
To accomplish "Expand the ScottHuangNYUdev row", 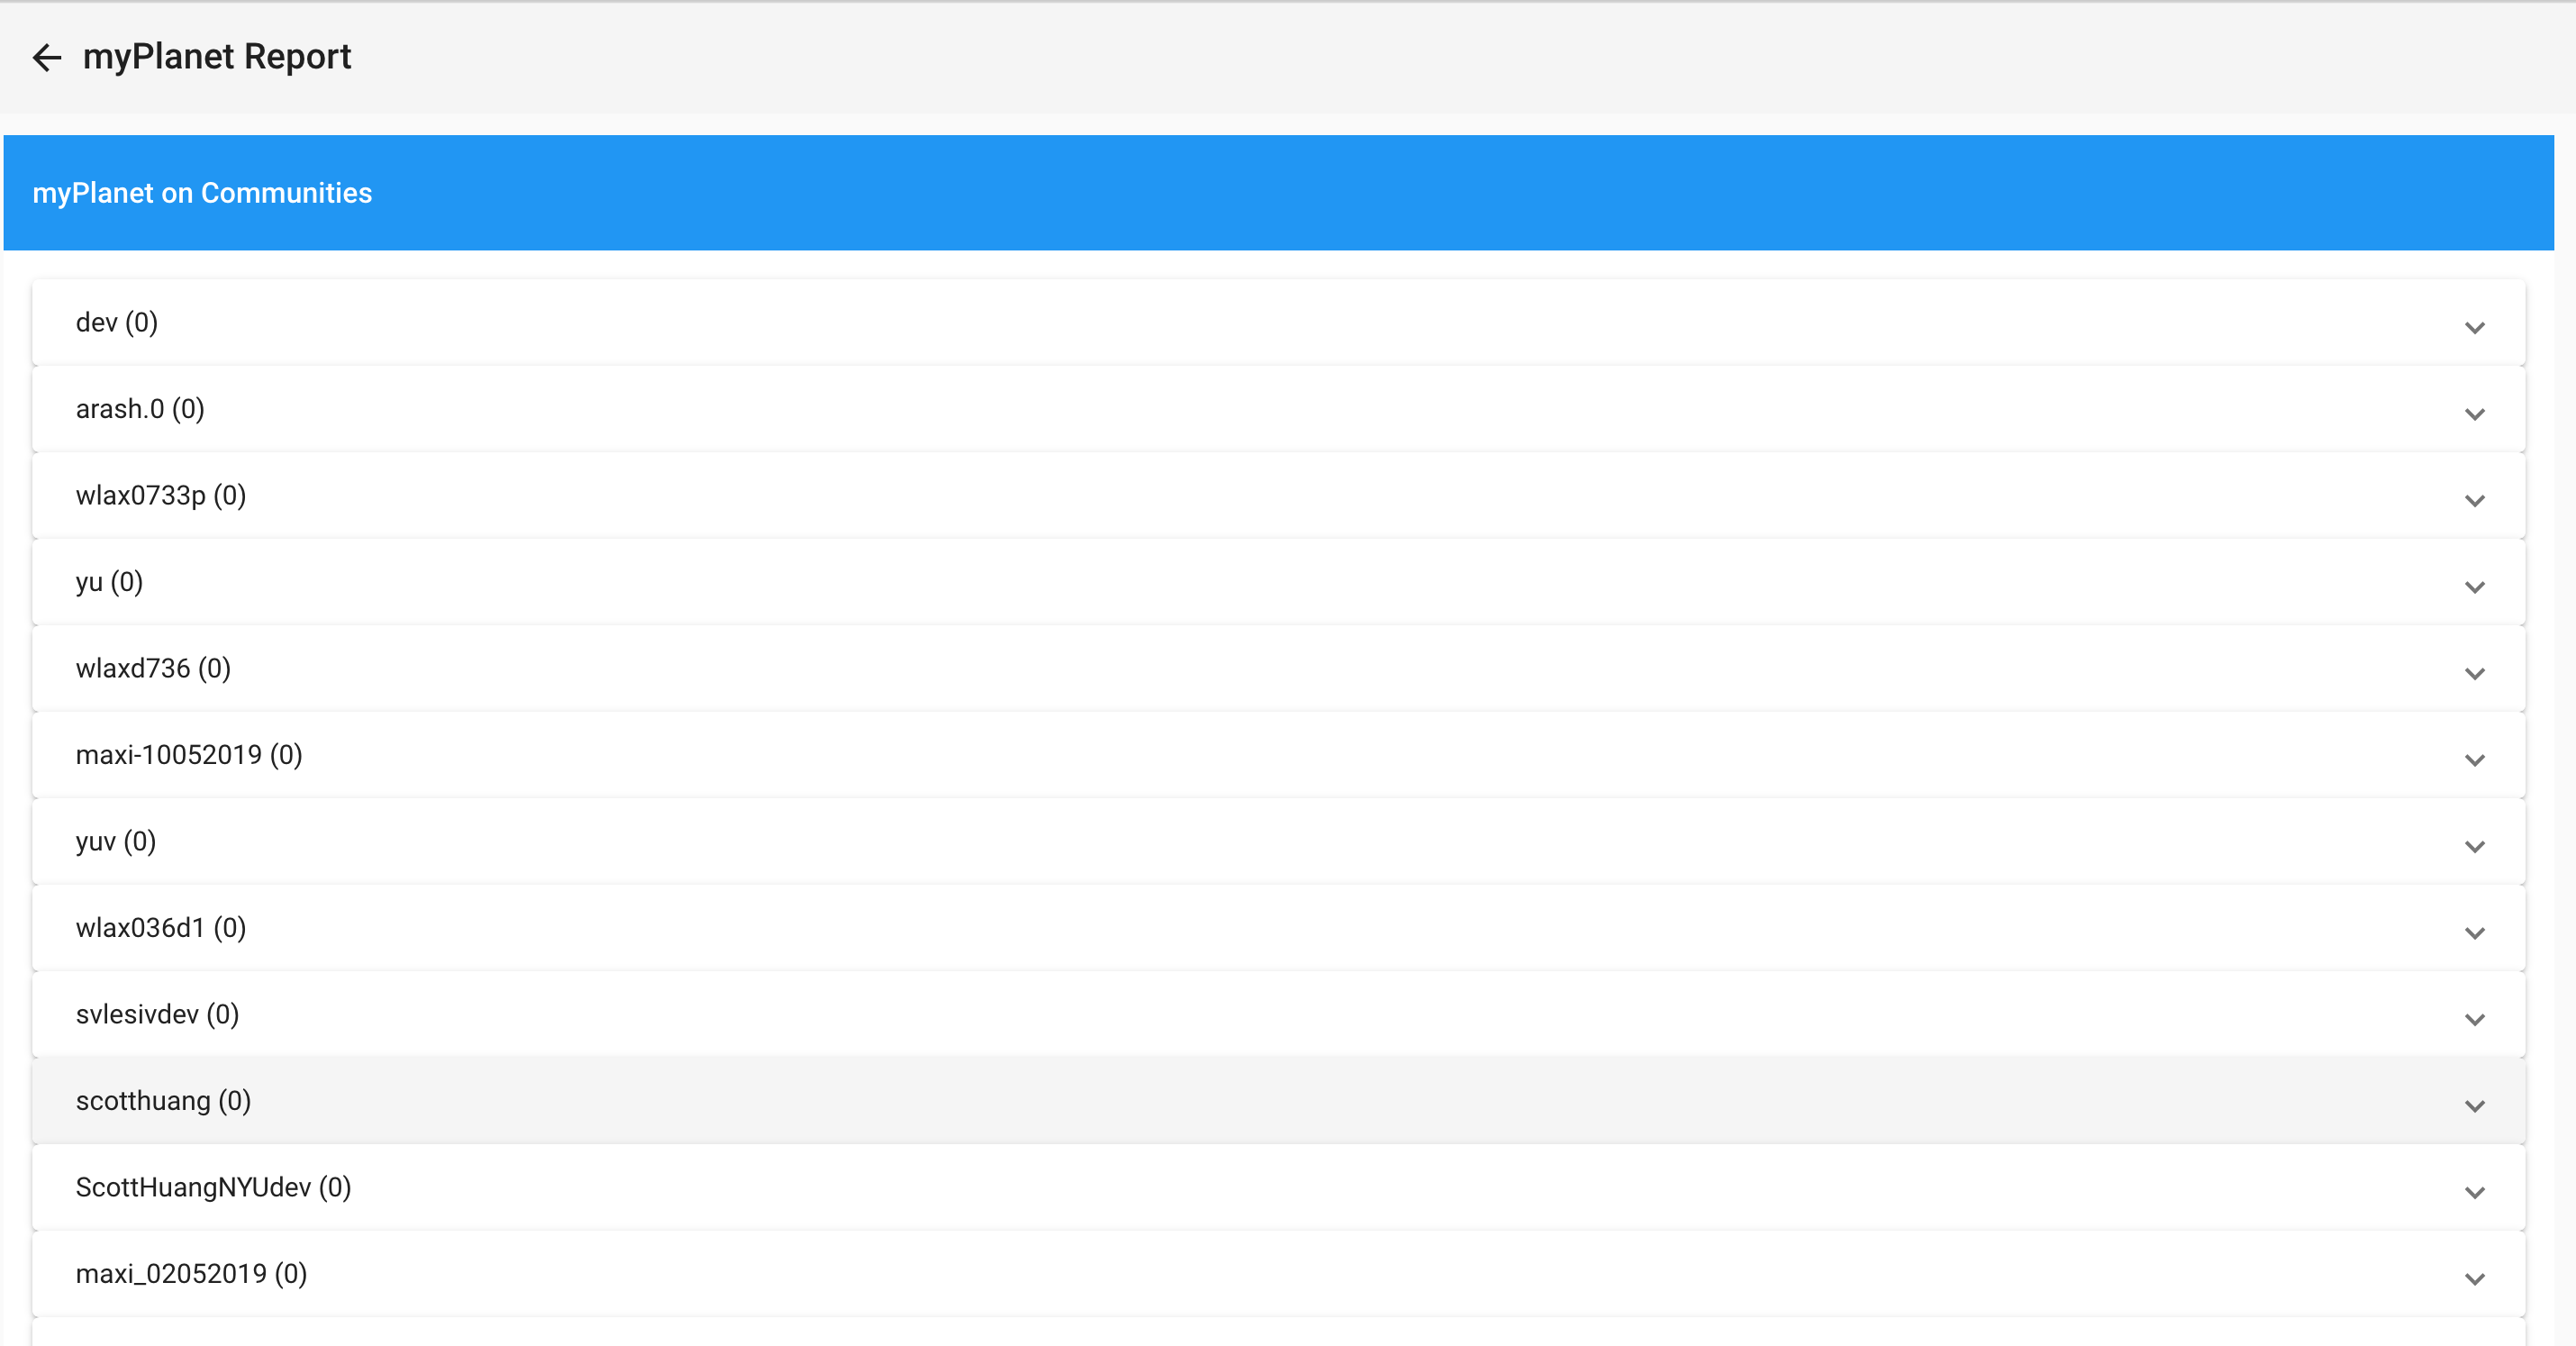I will [2476, 1192].
